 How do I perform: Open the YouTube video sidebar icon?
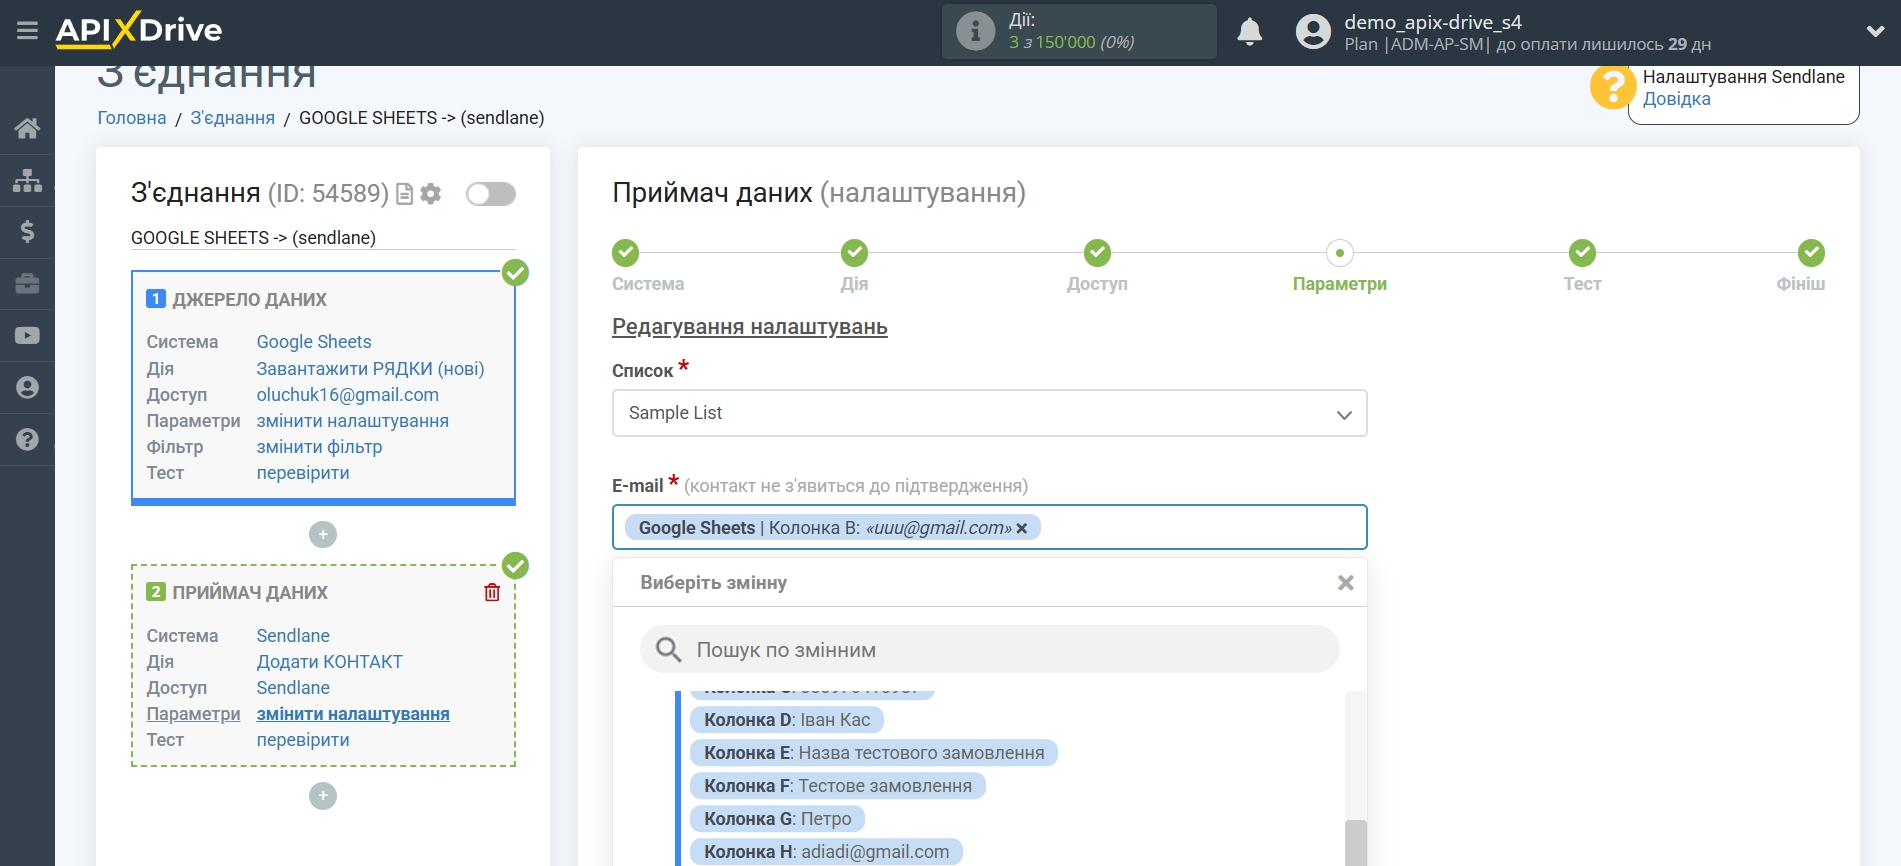27,336
